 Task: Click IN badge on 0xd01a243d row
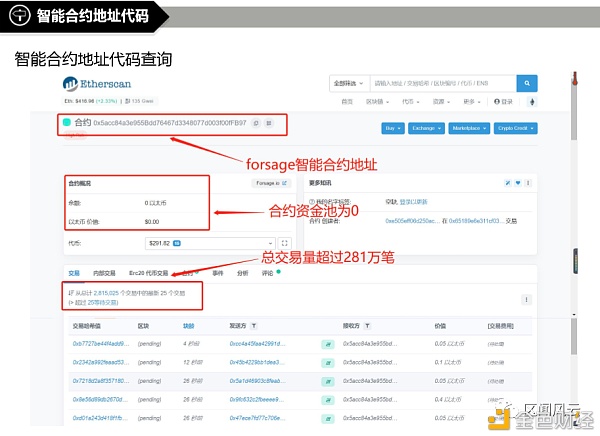click(328, 419)
